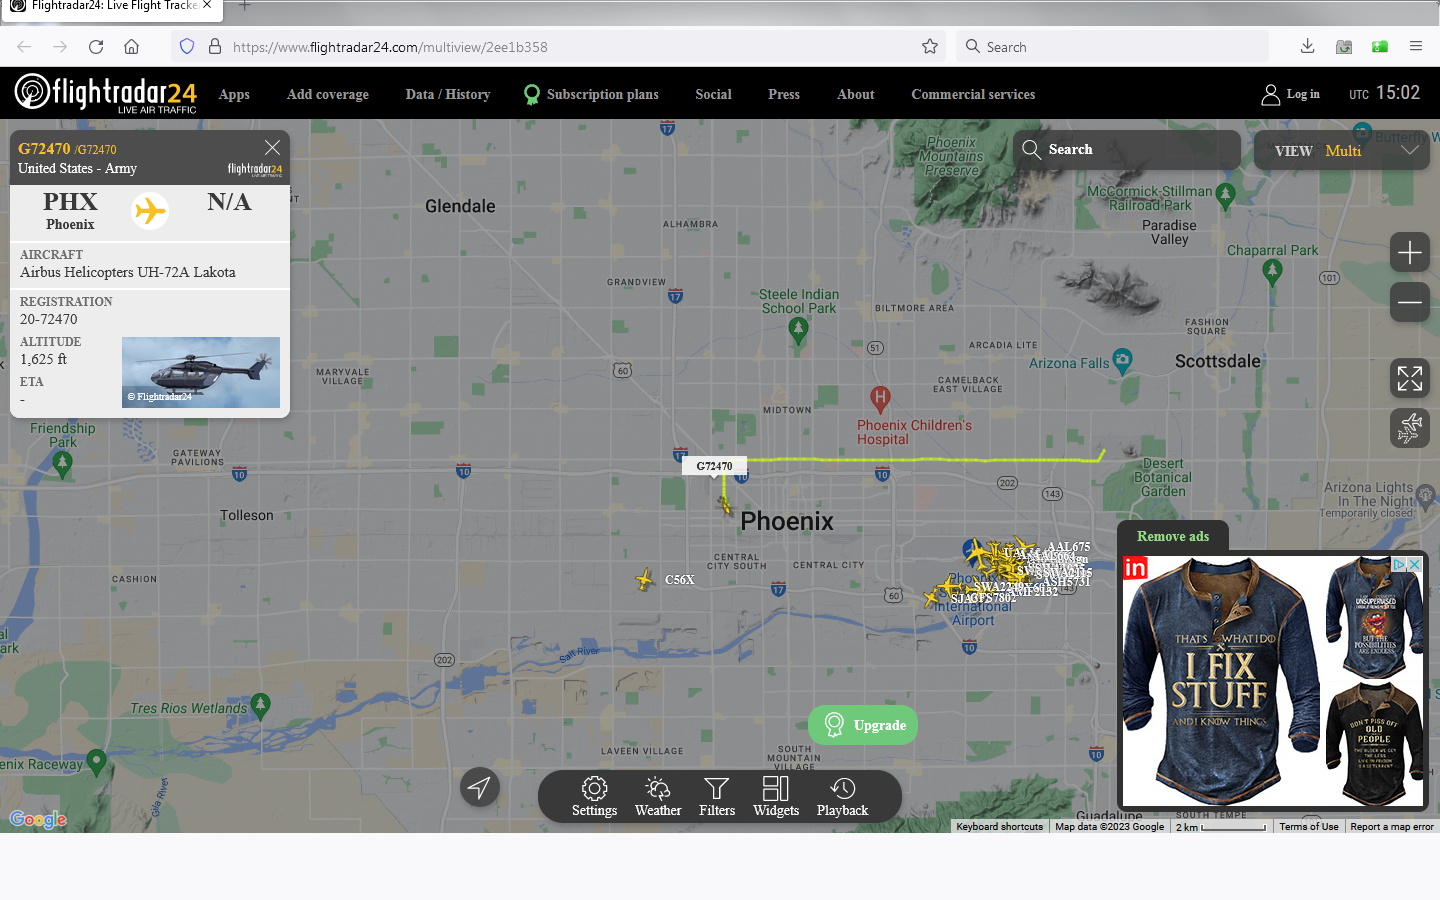Click the Arizona Falls map marker
Viewport: 1440px width, 900px height.
coord(1123,362)
